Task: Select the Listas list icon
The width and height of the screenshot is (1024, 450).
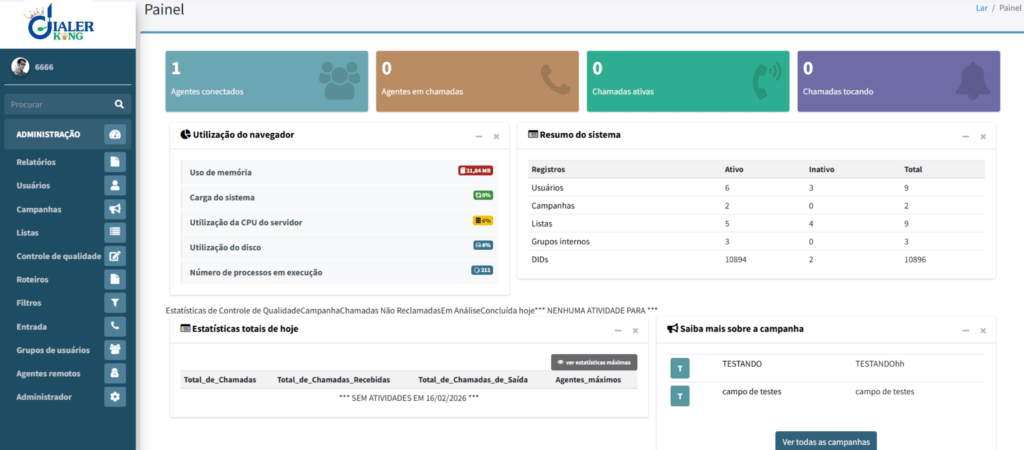Action: pos(115,232)
